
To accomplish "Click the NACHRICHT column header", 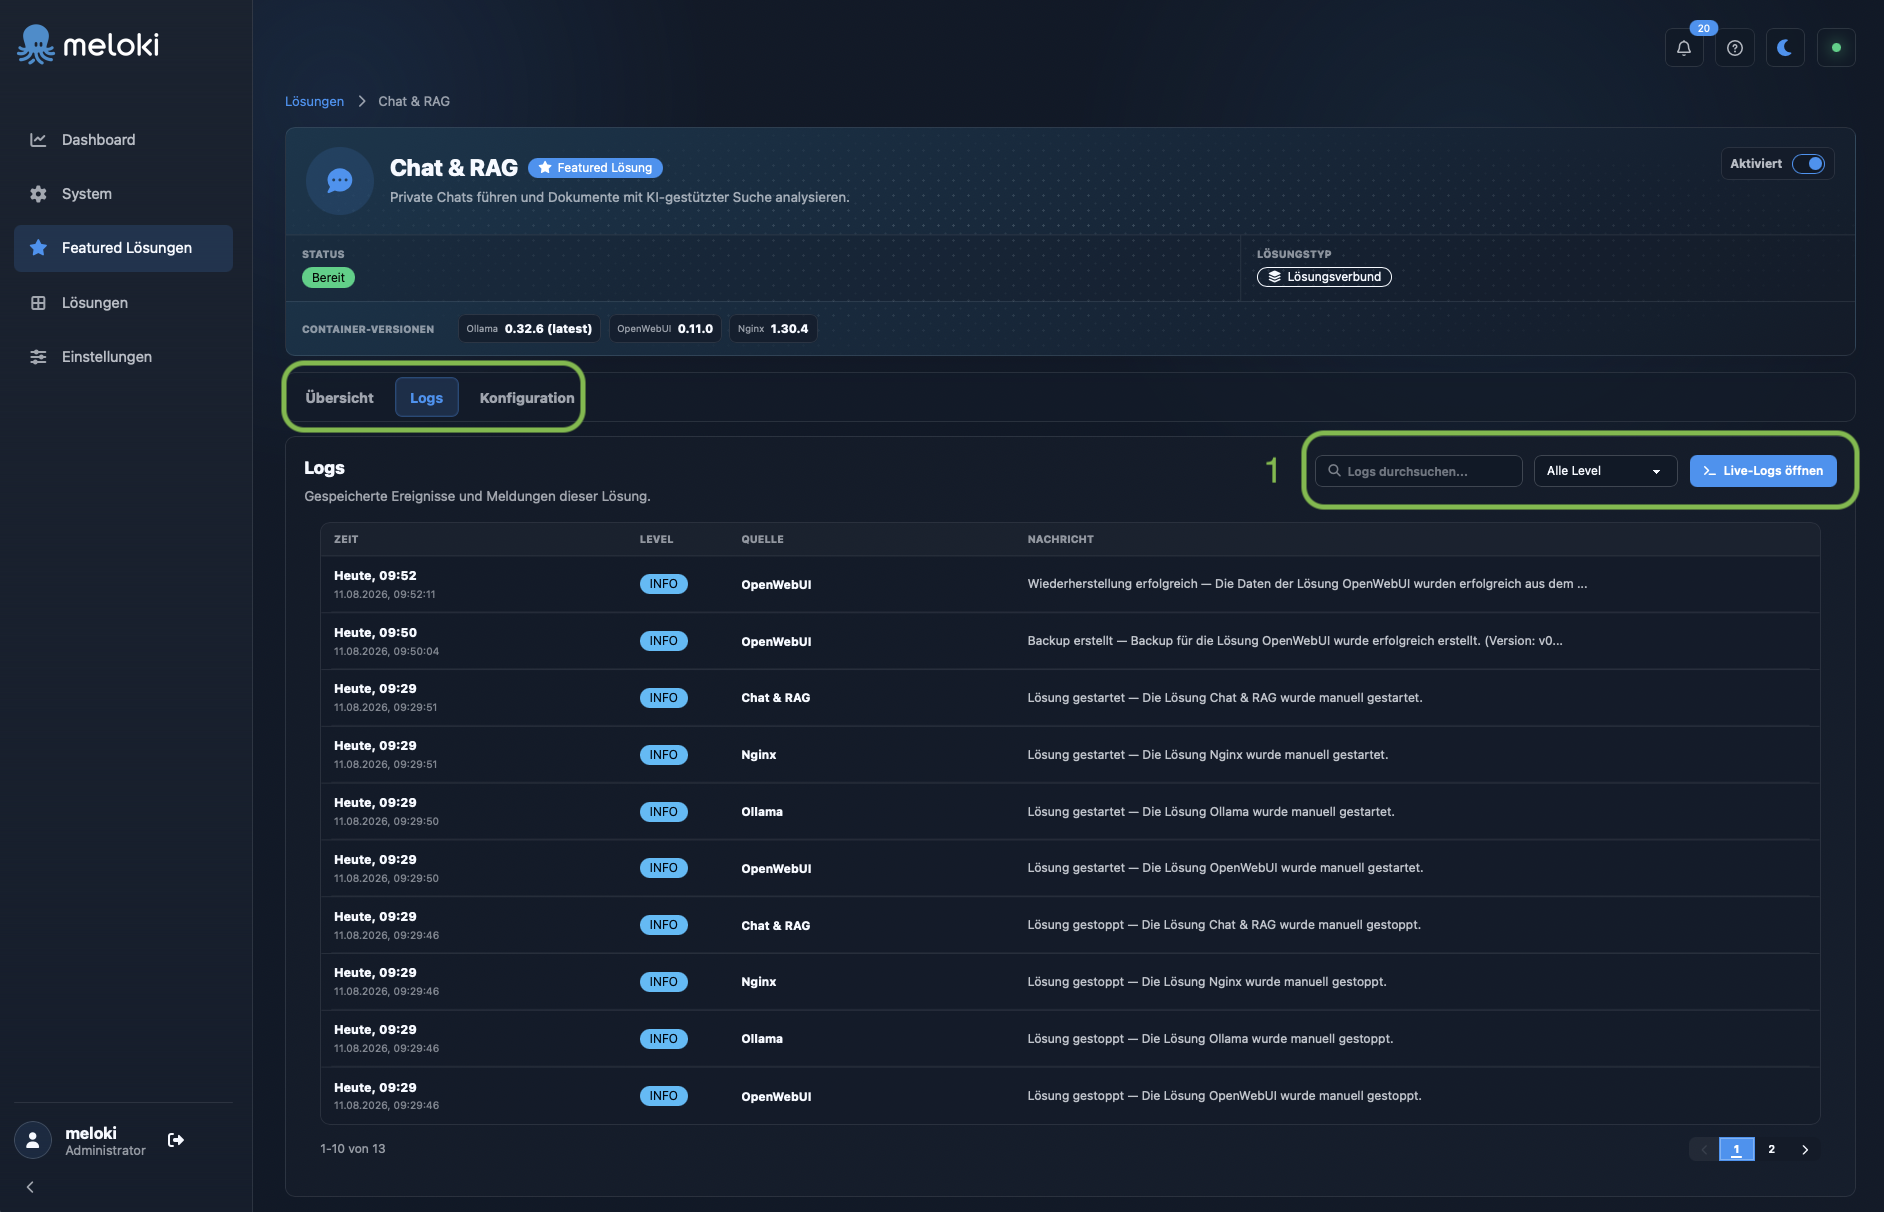I will 1061,540.
